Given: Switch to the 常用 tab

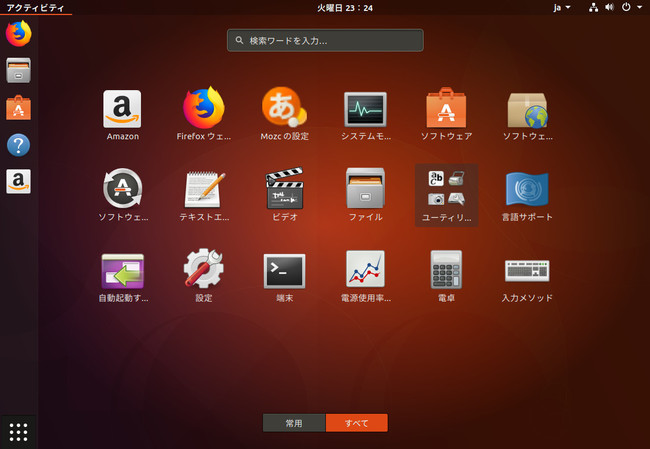Looking at the screenshot, I should tap(294, 423).
